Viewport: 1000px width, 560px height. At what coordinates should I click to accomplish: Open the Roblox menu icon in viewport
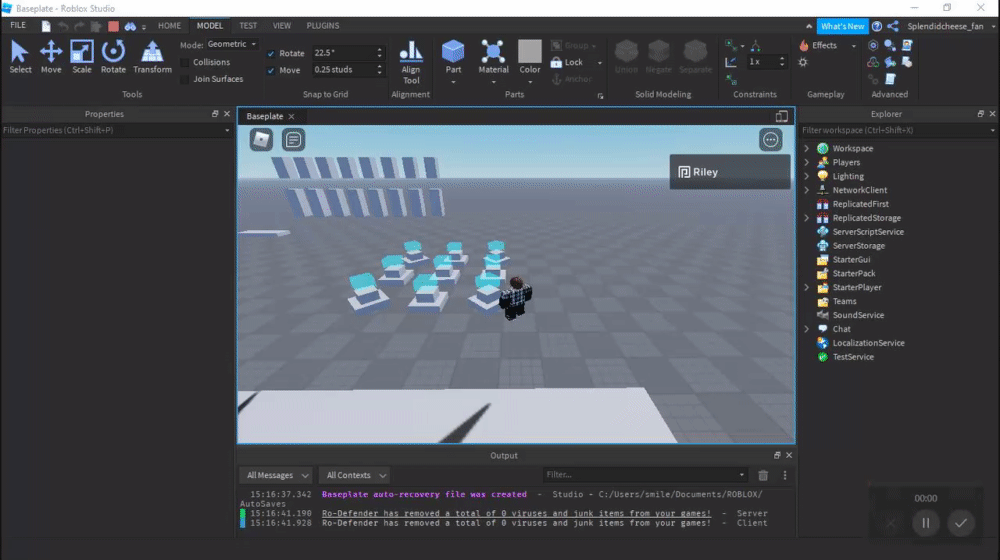click(261, 140)
